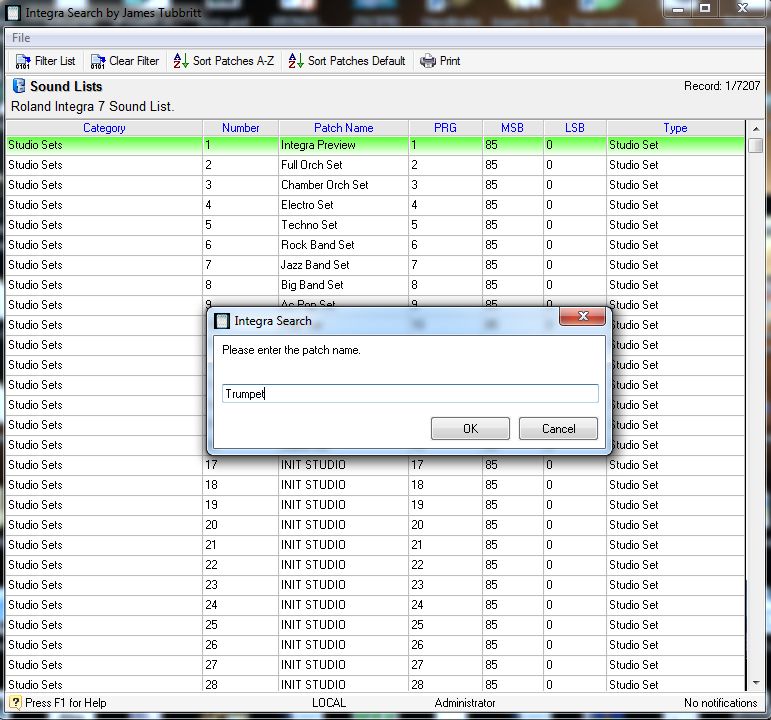Click the LOCAL status bar entry
Viewport: 771px width, 720px height.
pyautogui.click(x=329, y=703)
